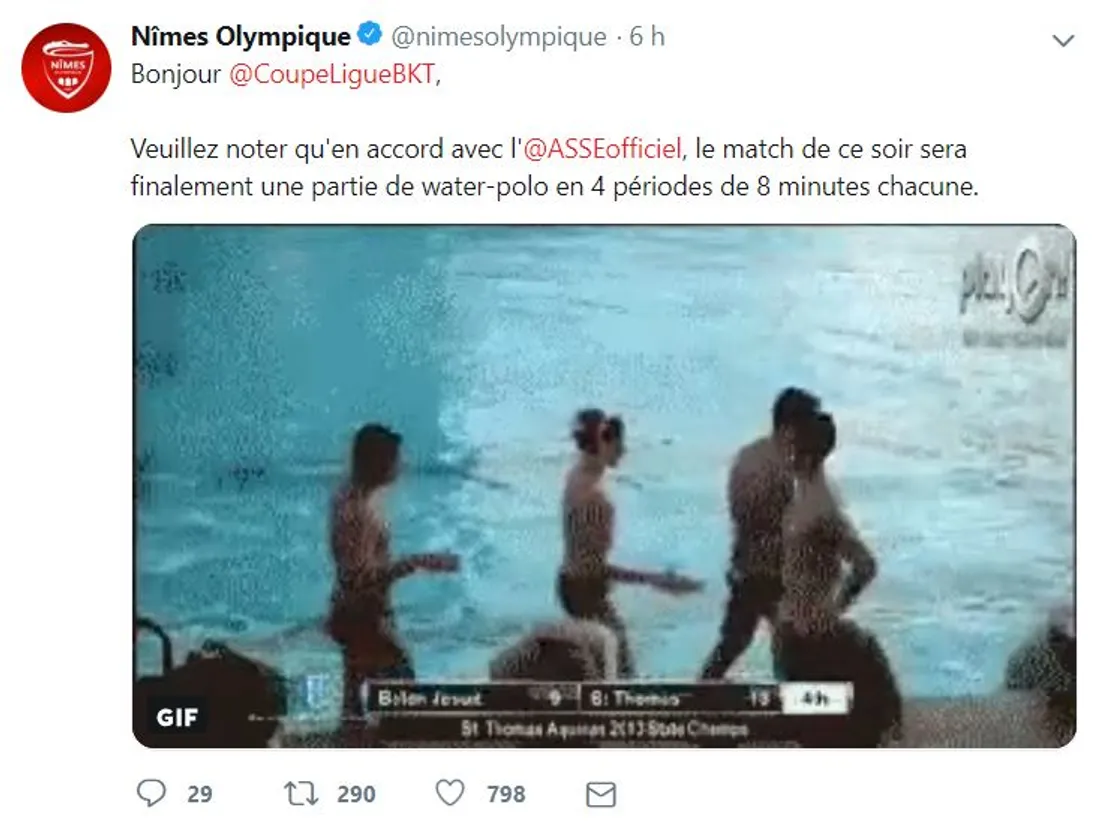Send the tweet via the envelope icon
Viewport: 1100px width, 821px height.
[601, 794]
